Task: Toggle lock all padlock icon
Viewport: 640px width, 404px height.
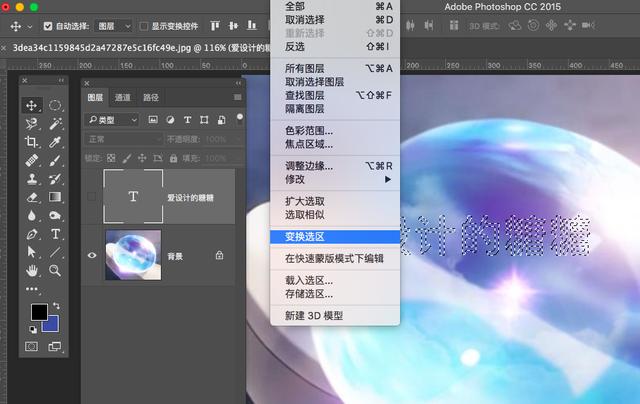Action: point(173,158)
